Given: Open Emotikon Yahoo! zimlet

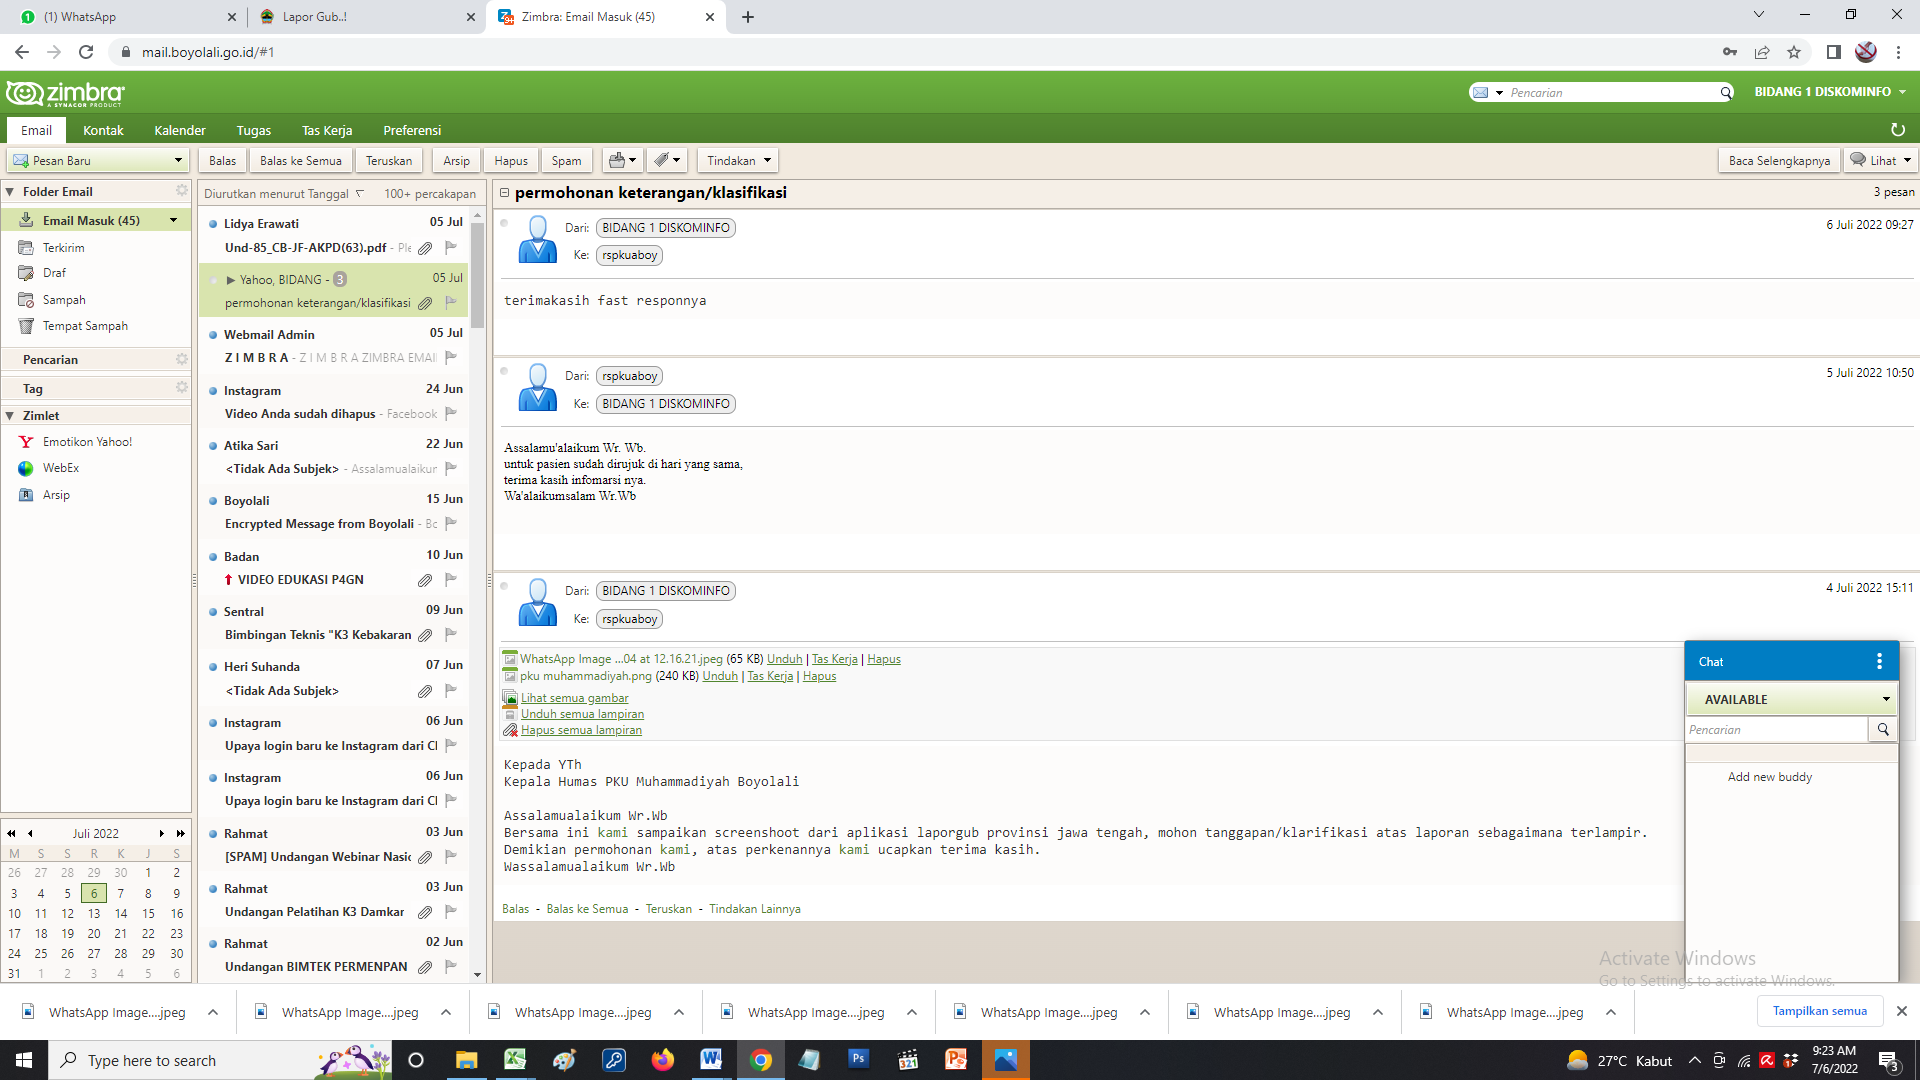Looking at the screenshot, I should coord(87,442).
